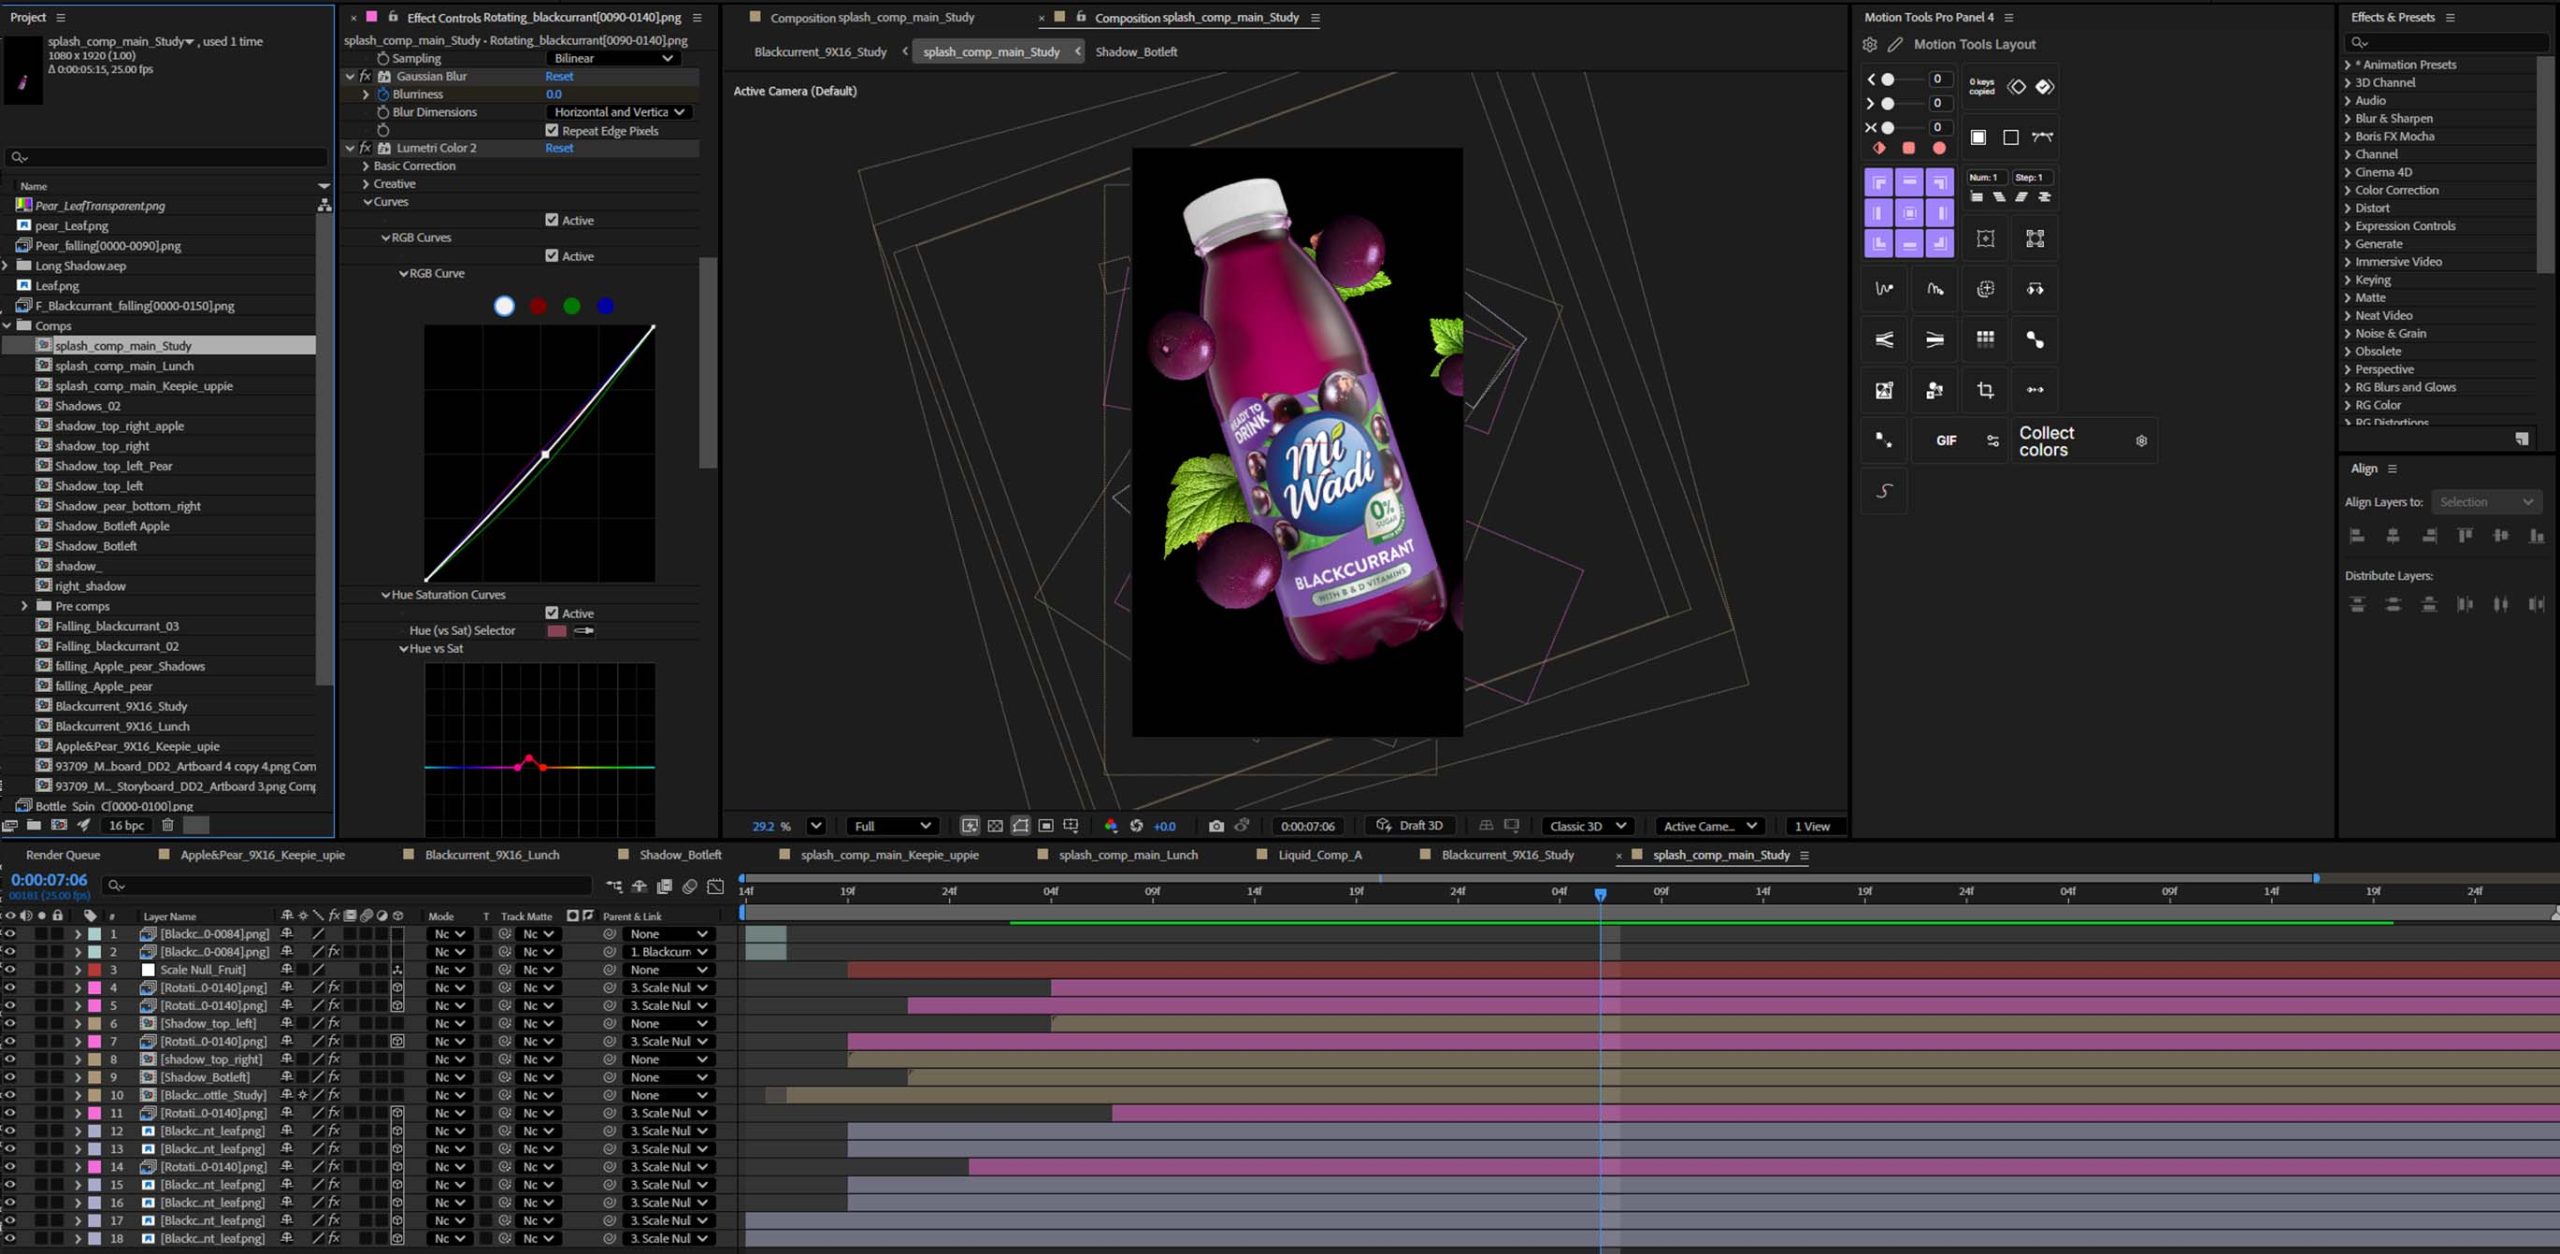Click the Collect colors button

pyautogui.click(x=2046, y=441)
